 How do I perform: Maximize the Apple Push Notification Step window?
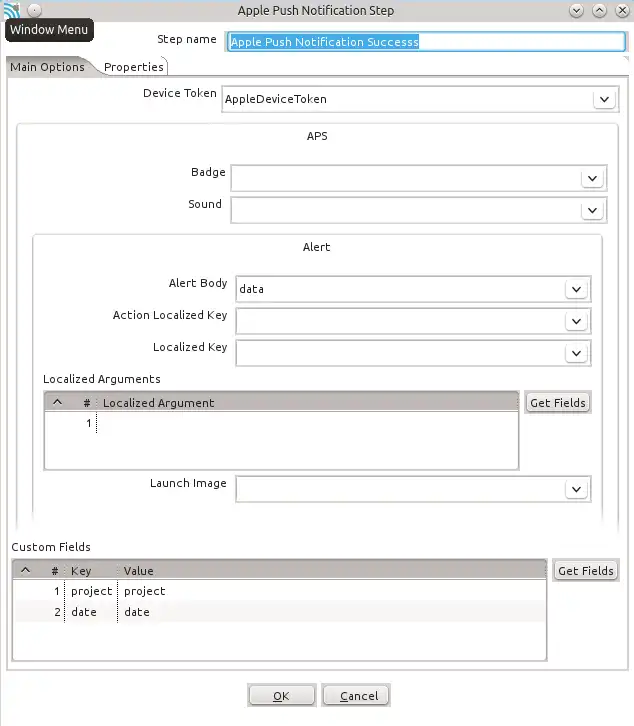pyautogui.click(x=599, y=10)
